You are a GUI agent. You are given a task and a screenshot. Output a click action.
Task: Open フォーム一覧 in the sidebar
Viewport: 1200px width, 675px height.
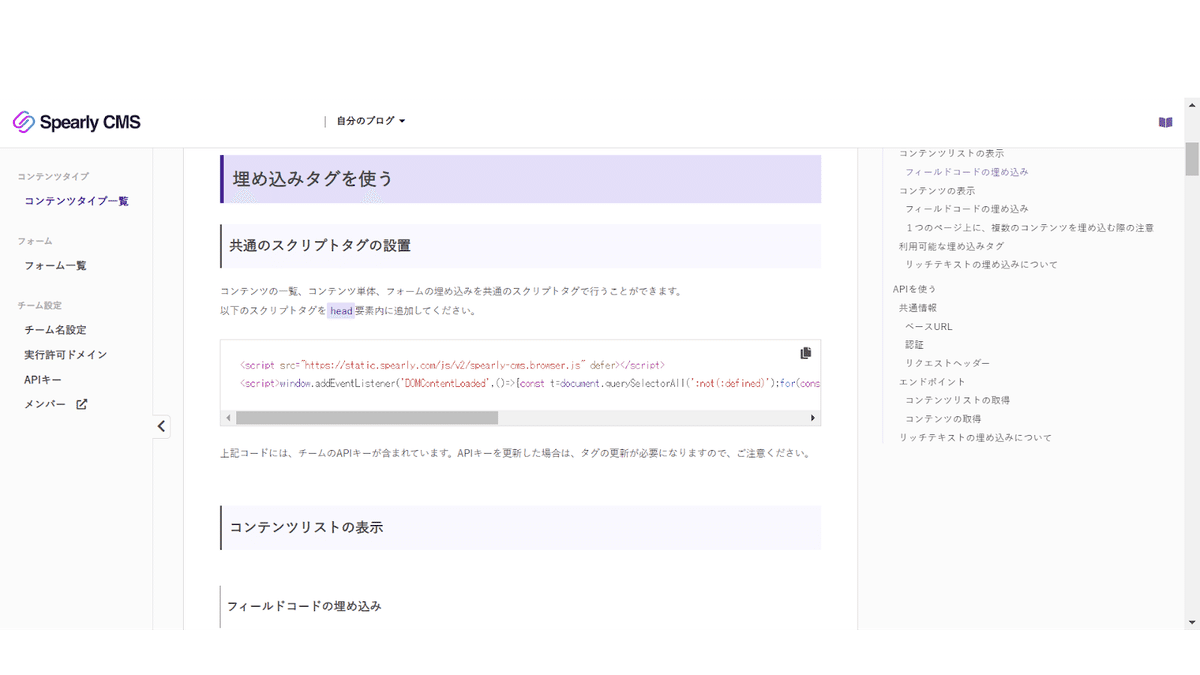click(x=55, y=266)
